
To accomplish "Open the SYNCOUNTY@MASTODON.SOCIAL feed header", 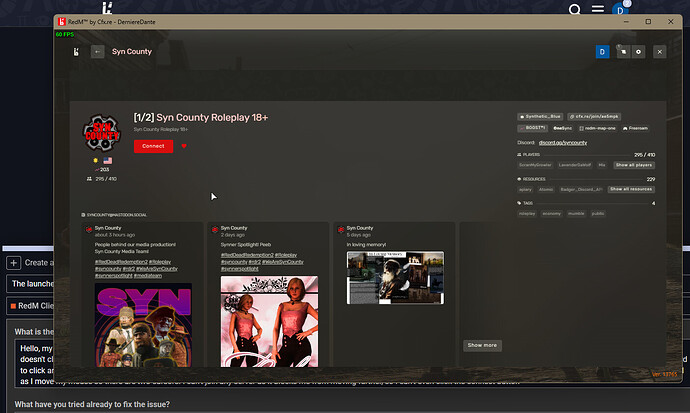I will pyautogui.click(x=114, y=215).
